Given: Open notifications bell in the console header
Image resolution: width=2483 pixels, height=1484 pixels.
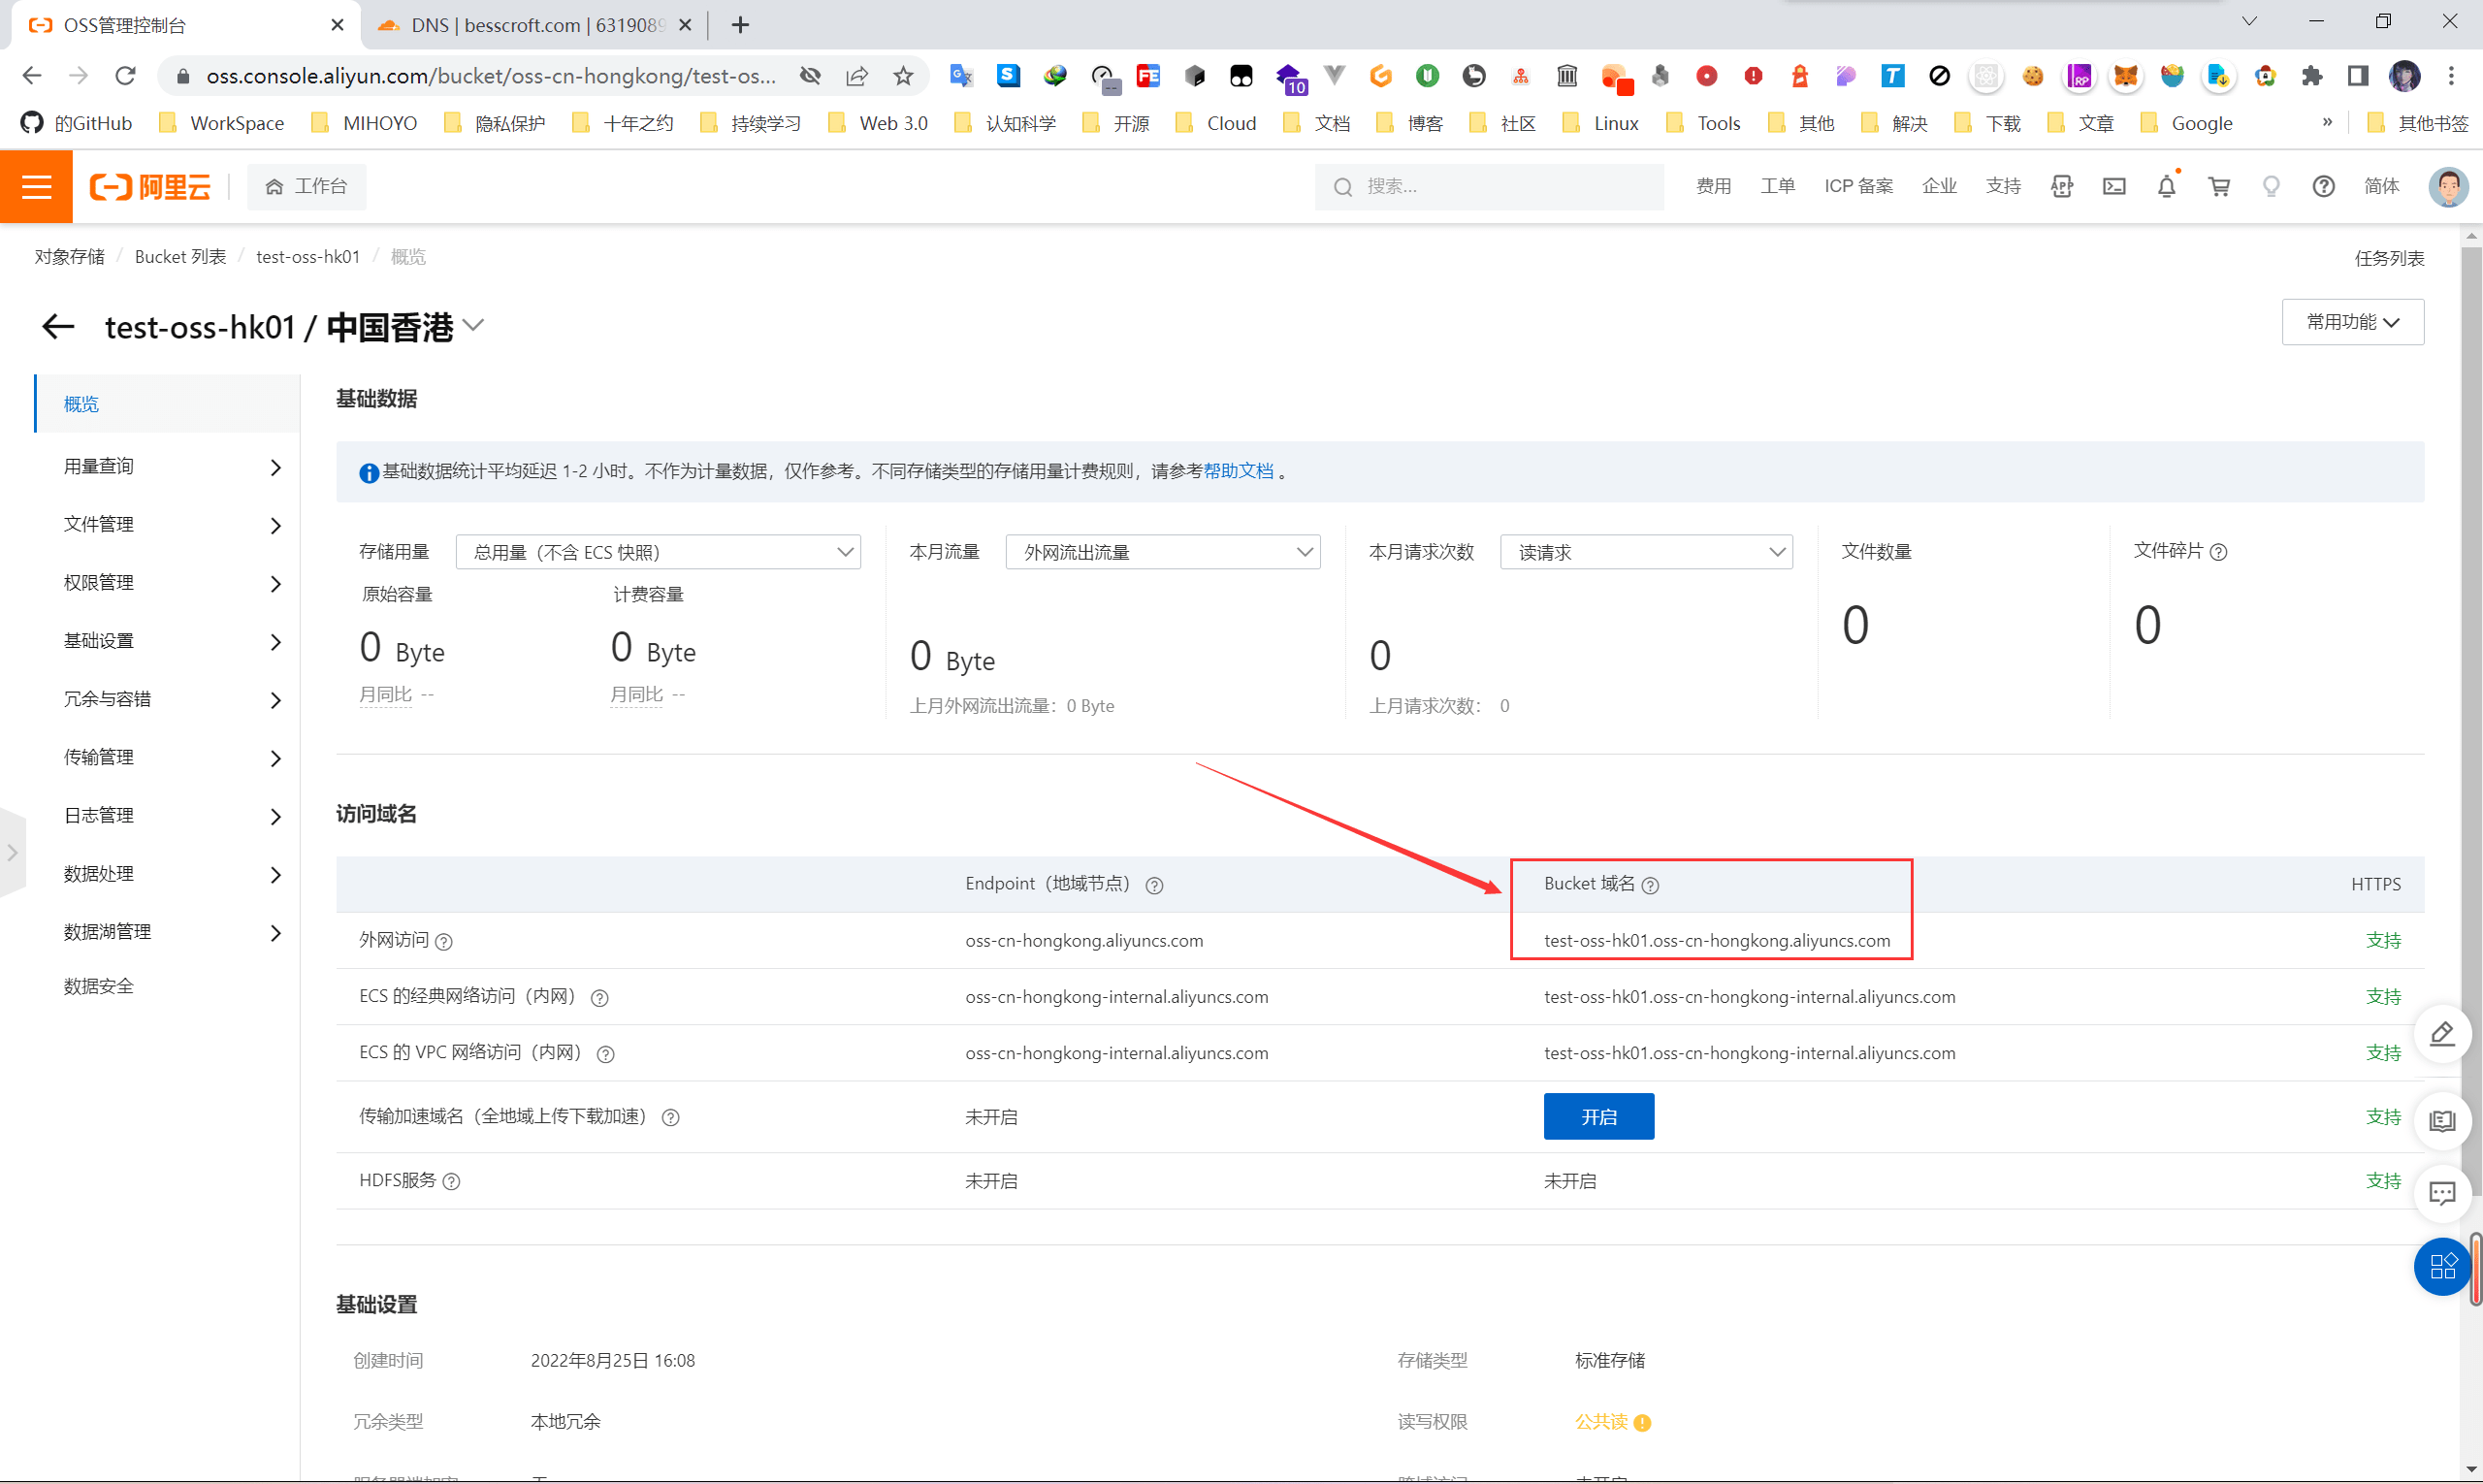Looking at the screenshot, I should (x=2166, y=187).
